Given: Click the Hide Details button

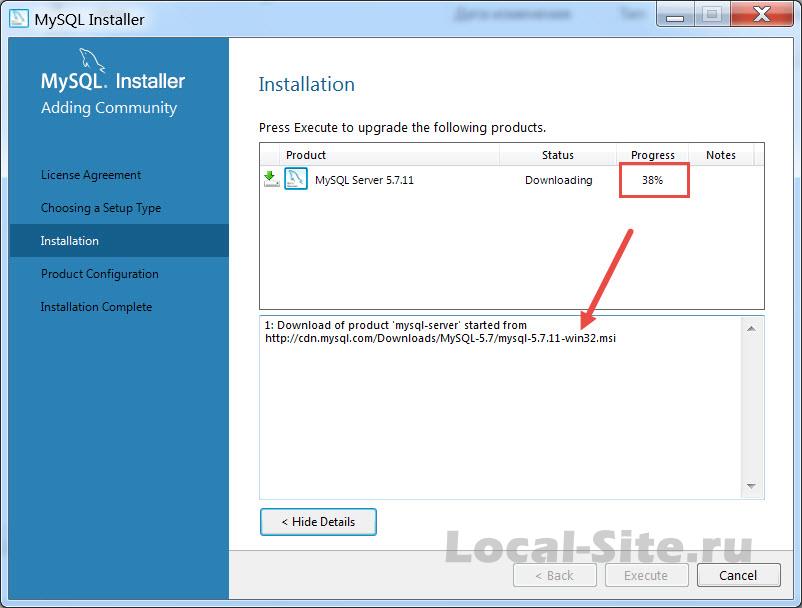Looking at the screenshot, I should 318,522.
